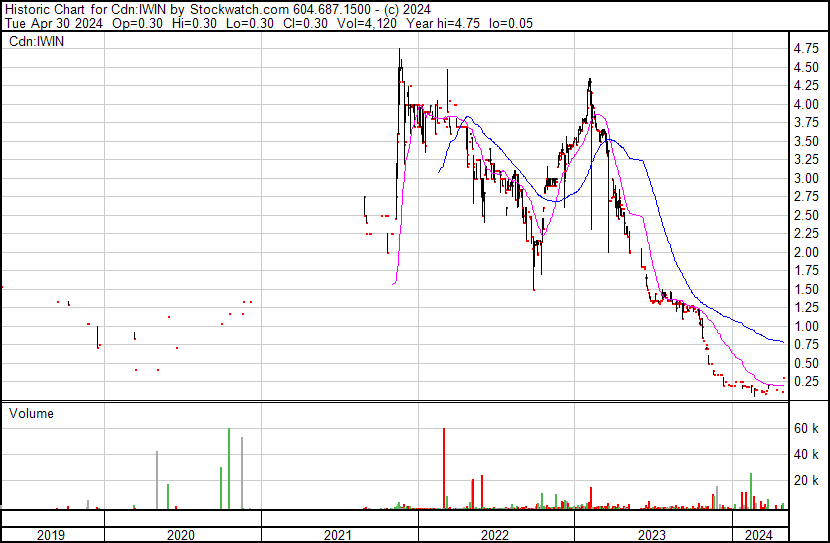Click the 2.00 price axis label
Screen dimensions: 830x543
point(806,252)
